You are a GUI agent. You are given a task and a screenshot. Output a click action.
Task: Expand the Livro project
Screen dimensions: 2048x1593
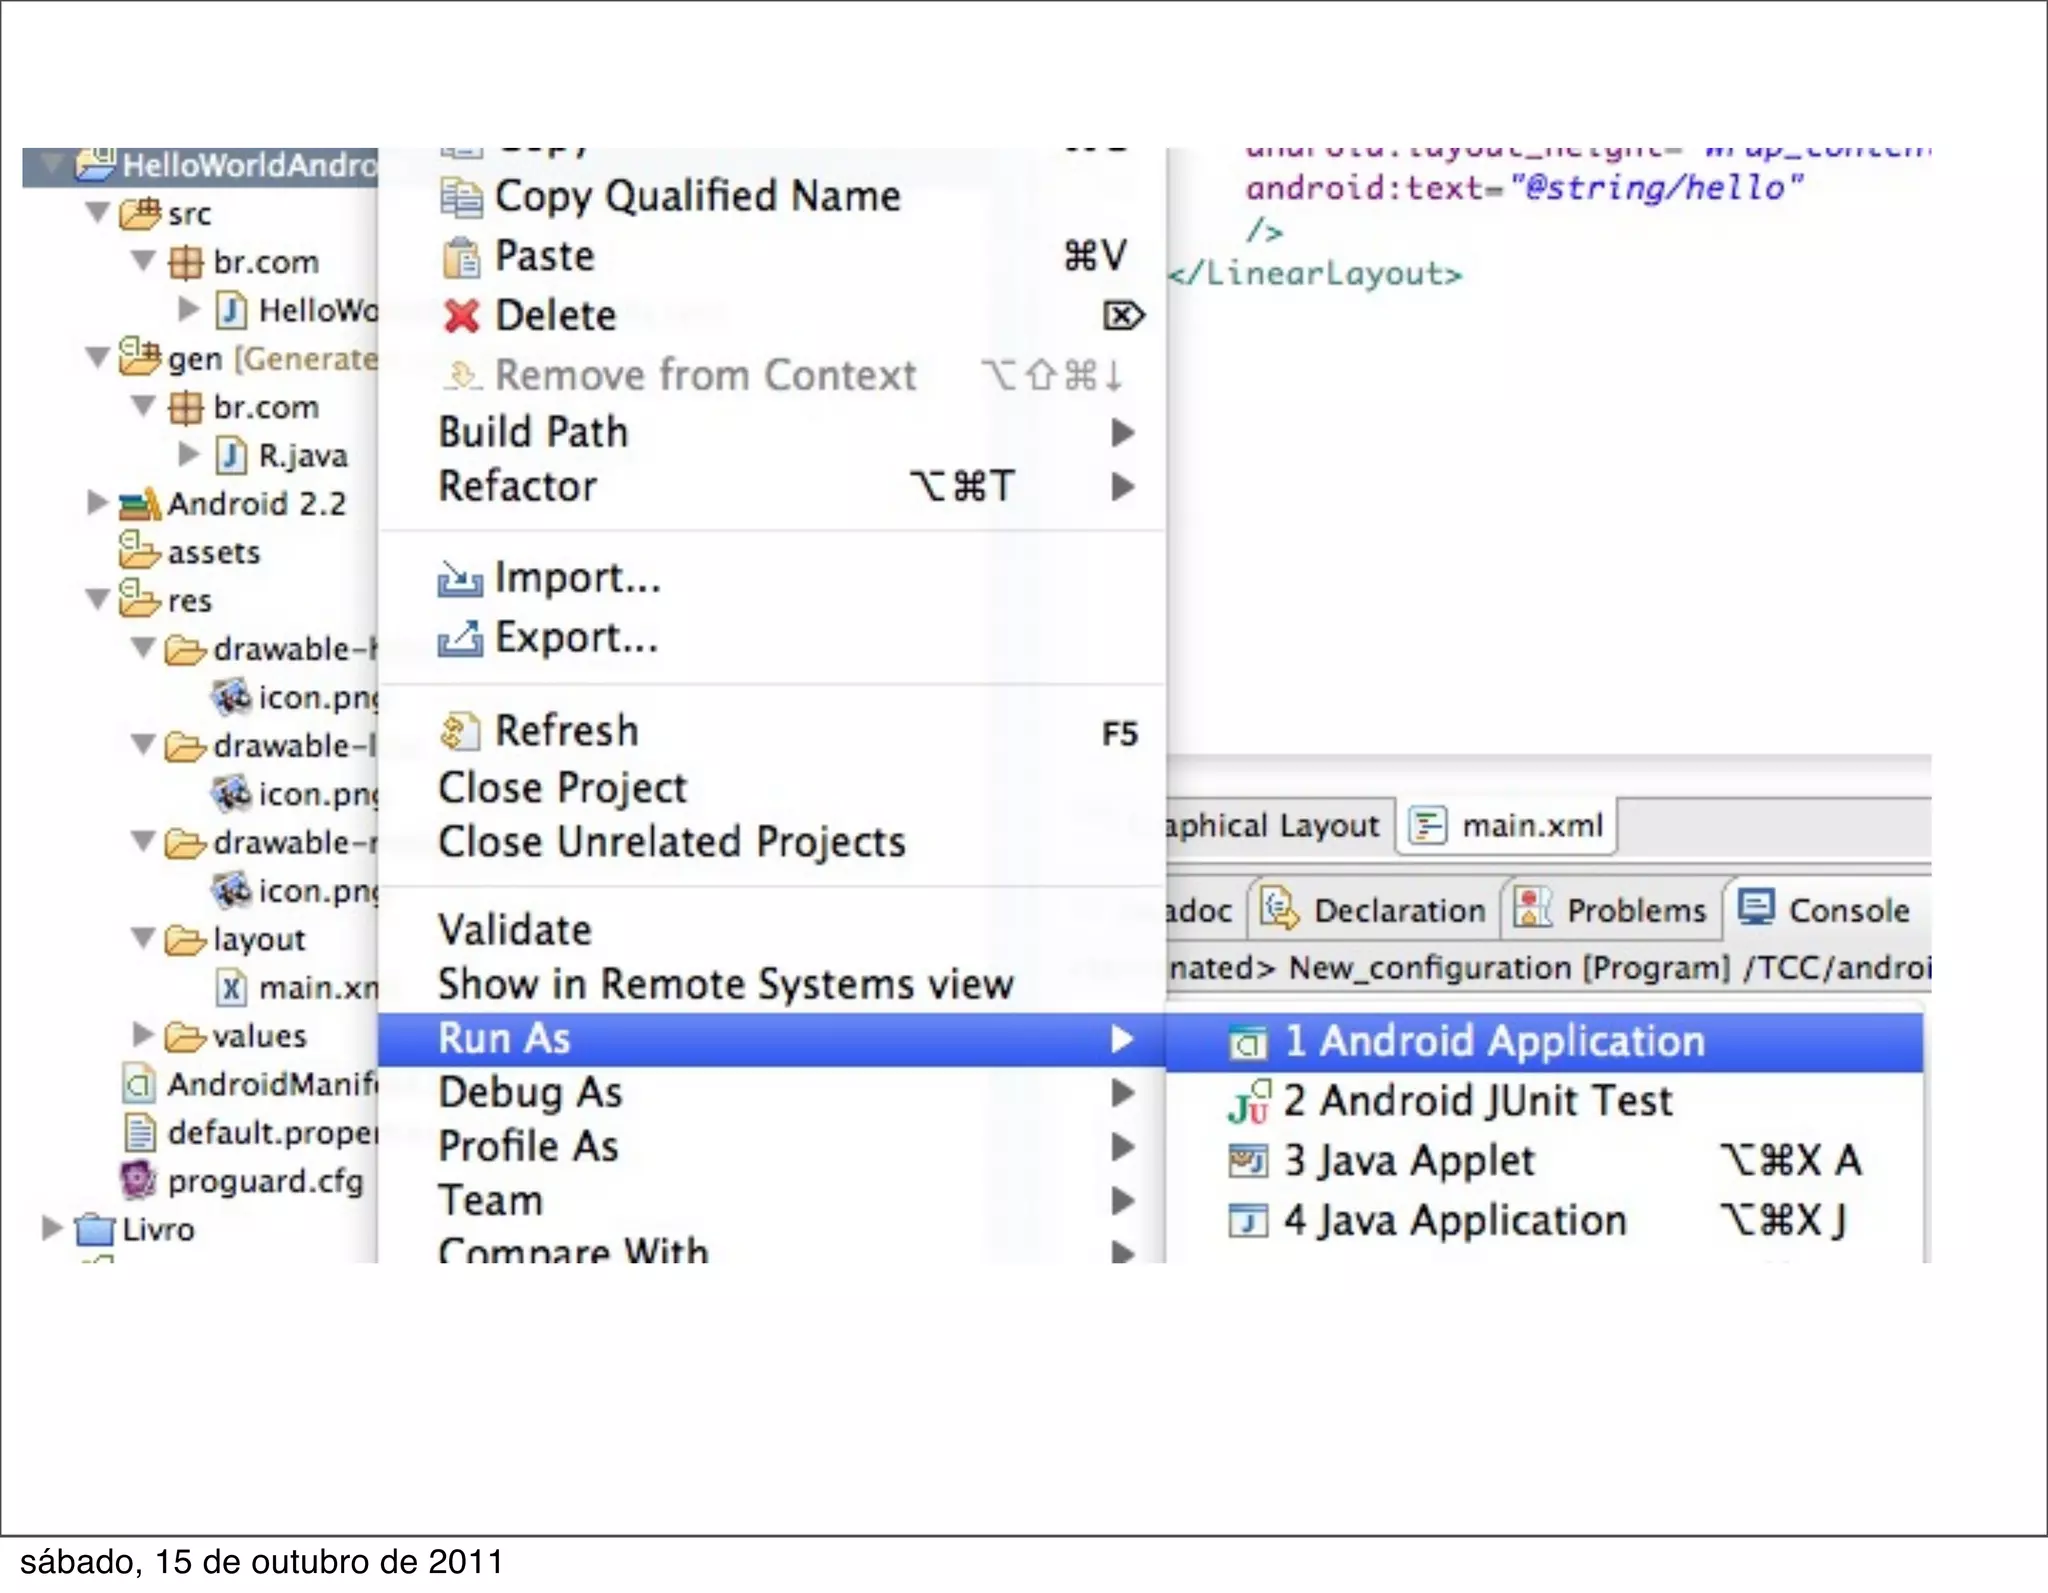52,1228
